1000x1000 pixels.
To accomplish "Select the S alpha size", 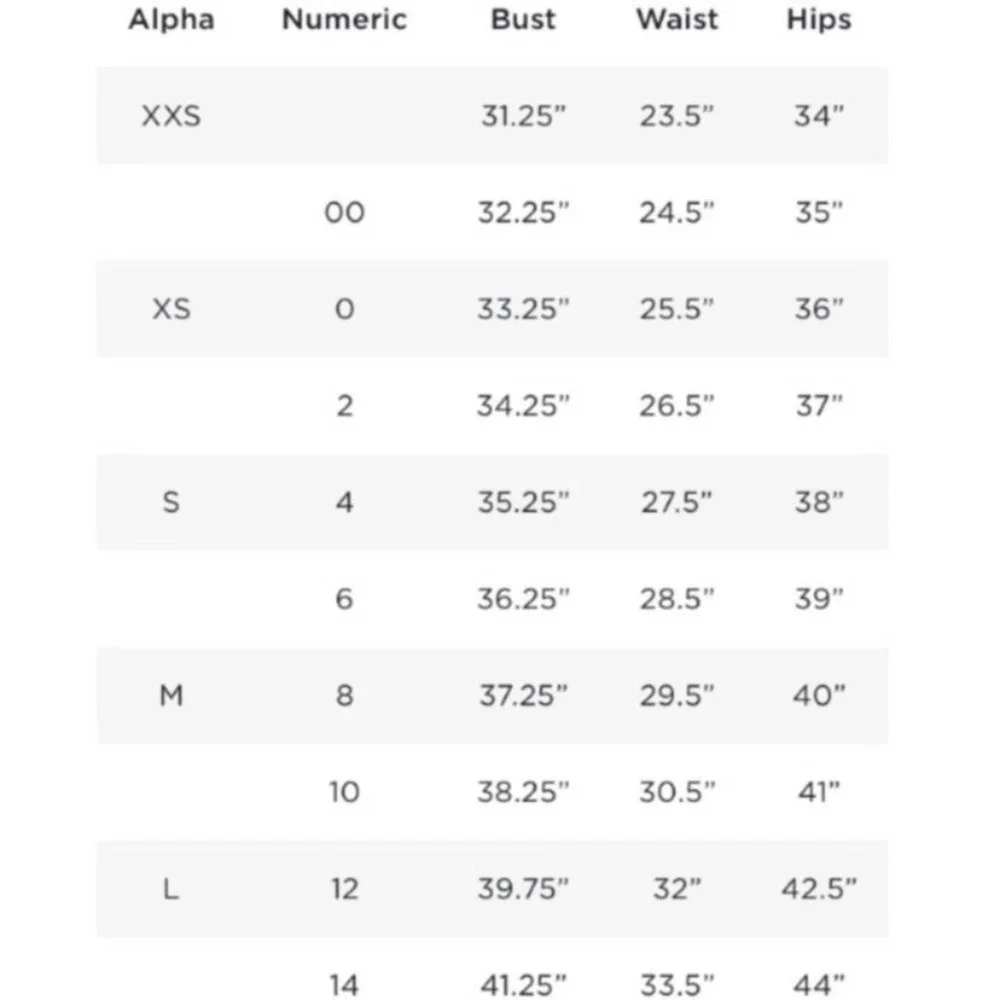I will click(x=171, y=502).
